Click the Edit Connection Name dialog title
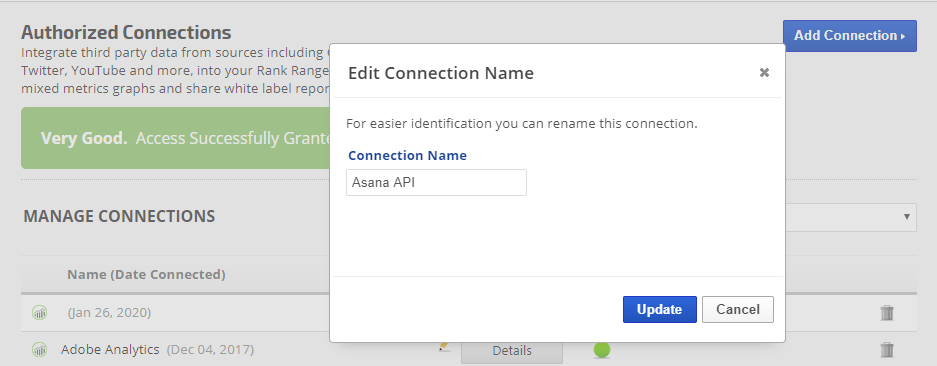 point(441,73)
